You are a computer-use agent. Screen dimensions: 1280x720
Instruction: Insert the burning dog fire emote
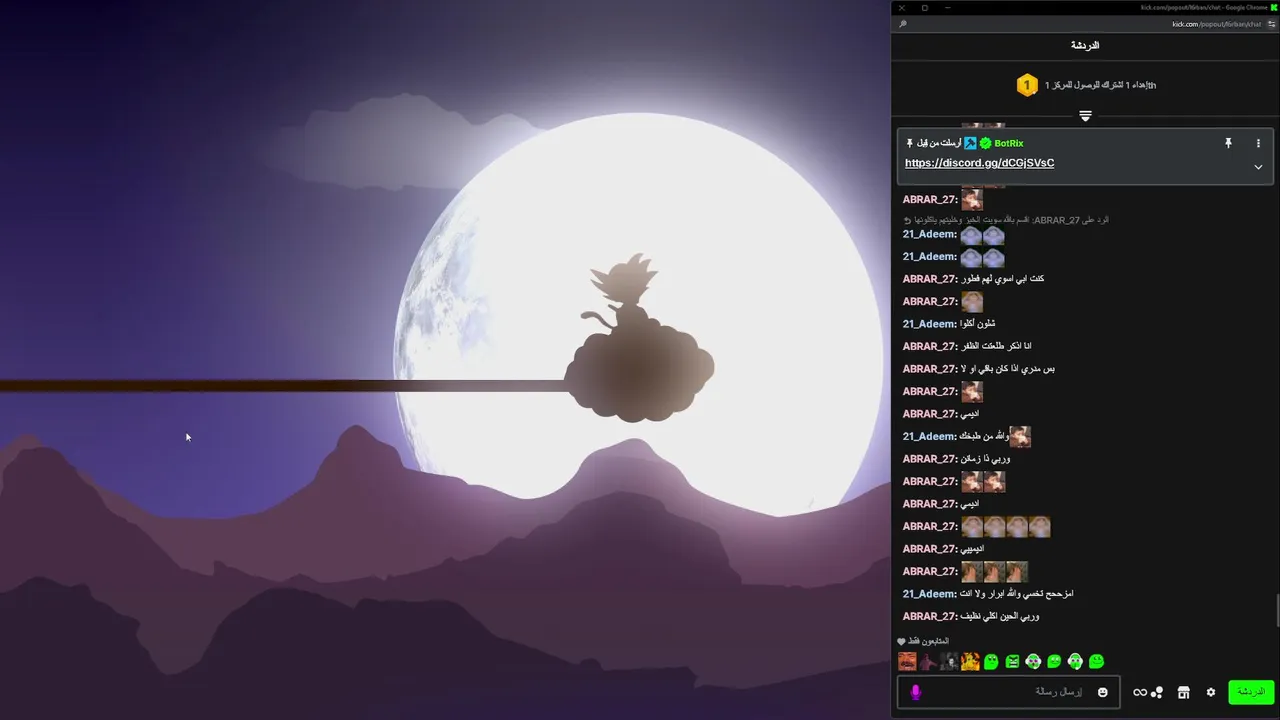coord(970,661)
